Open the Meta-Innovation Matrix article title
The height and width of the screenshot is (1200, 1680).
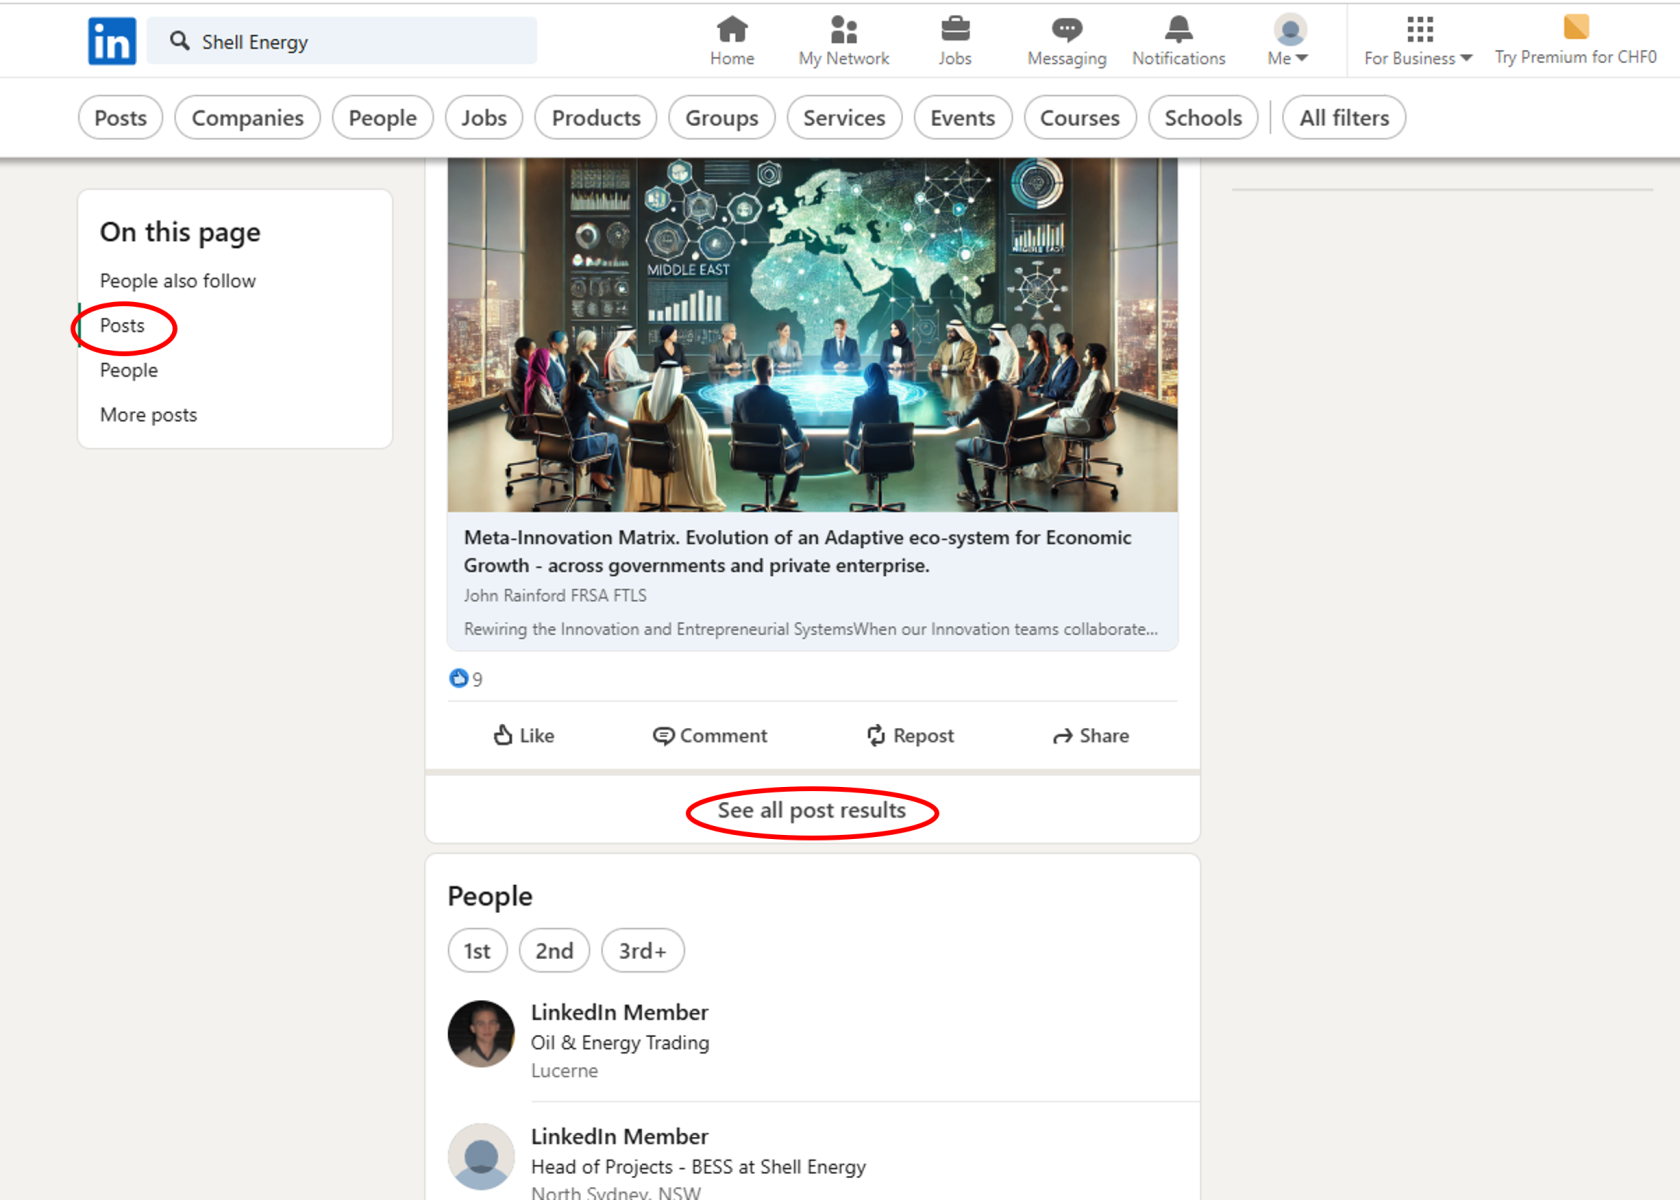pos(797,551)
